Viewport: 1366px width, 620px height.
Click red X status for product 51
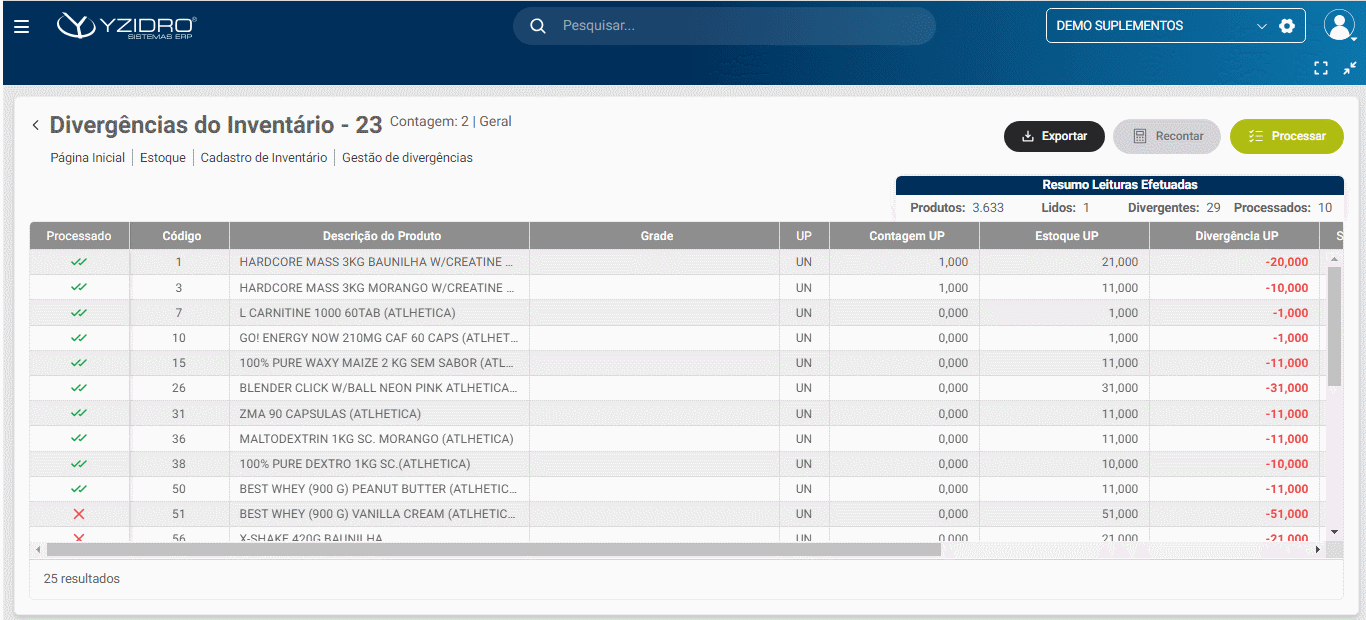[x=79, y=514]
